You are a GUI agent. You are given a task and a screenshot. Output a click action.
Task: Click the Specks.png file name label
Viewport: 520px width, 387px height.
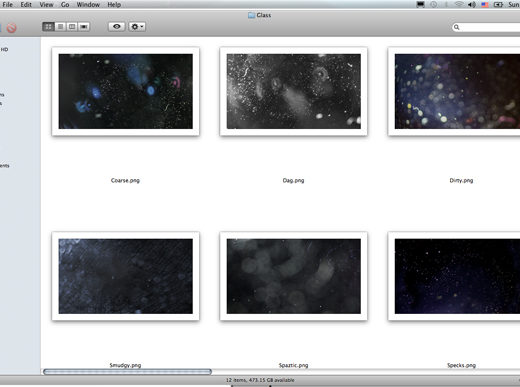(461, 365)
